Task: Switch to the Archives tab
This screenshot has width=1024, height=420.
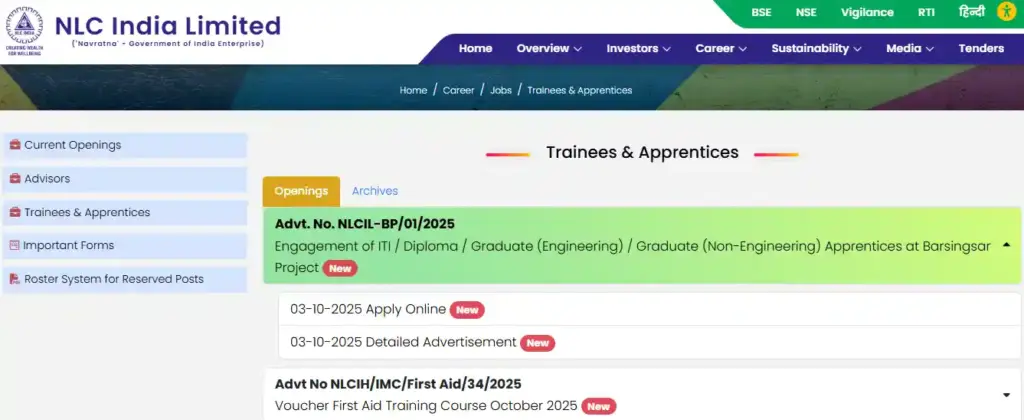Action: (x=375, y=191)
